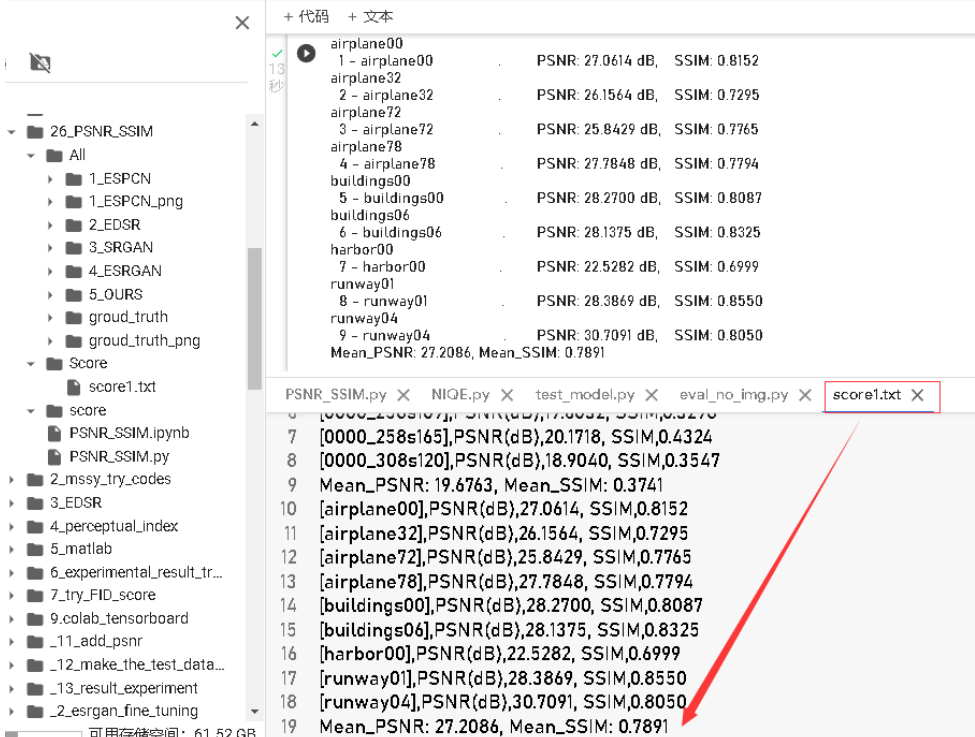Select the 7_try_FID_score folder
The image size is (975, 737).
(x=103, y=595)
